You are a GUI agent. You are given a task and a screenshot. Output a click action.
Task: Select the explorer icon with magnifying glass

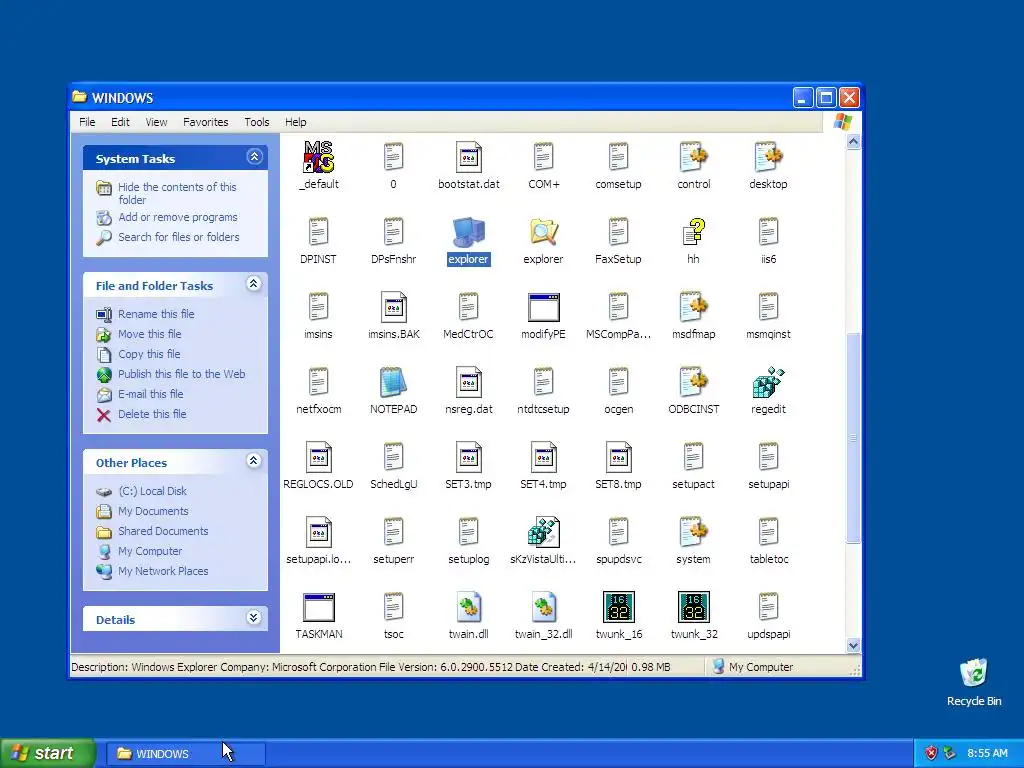543,232
